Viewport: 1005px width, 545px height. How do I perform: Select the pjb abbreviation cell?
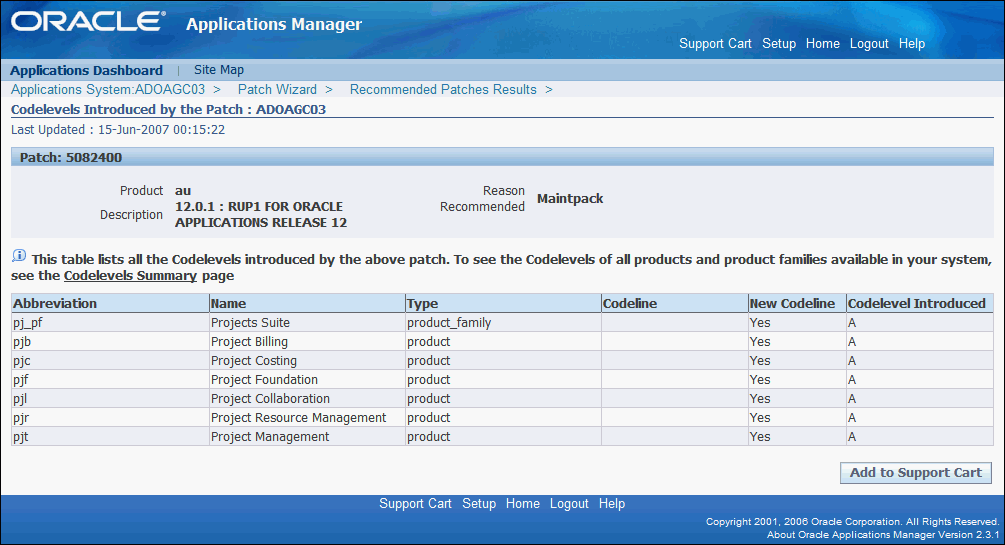tap(110, 342)
